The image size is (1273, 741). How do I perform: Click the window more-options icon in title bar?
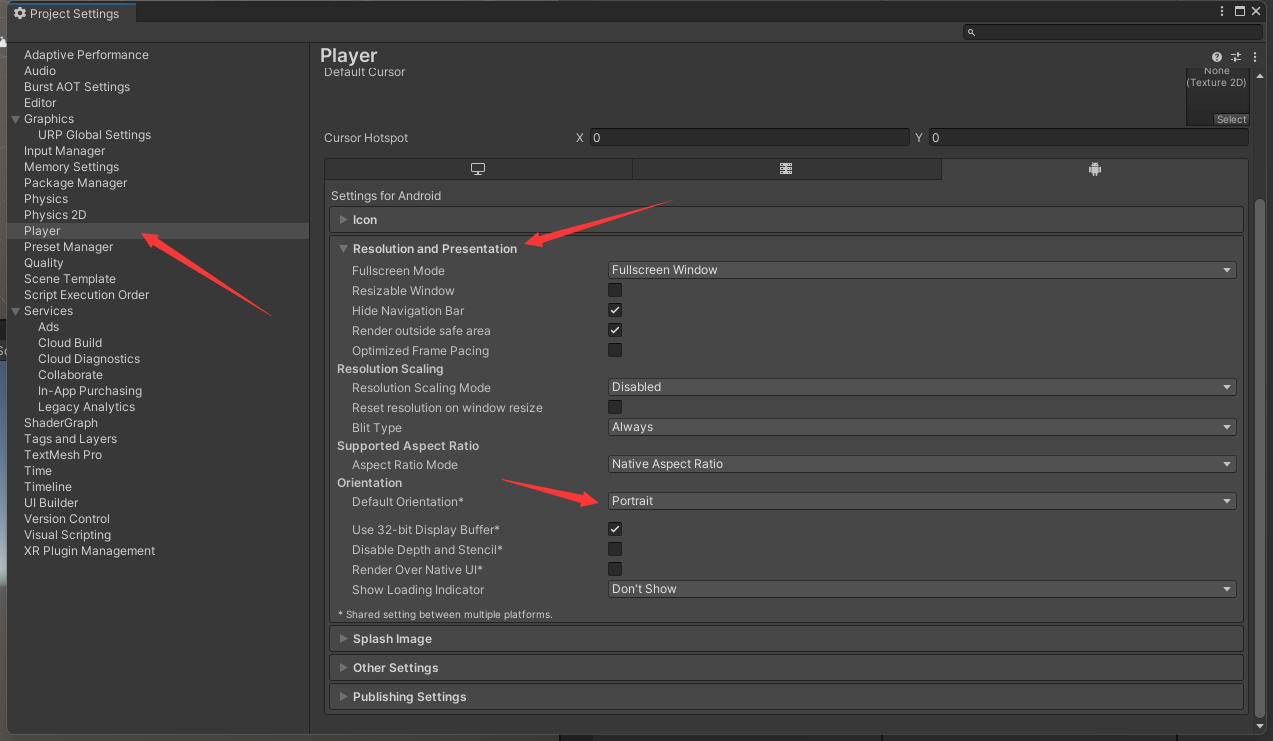[x=1222, y=12]
